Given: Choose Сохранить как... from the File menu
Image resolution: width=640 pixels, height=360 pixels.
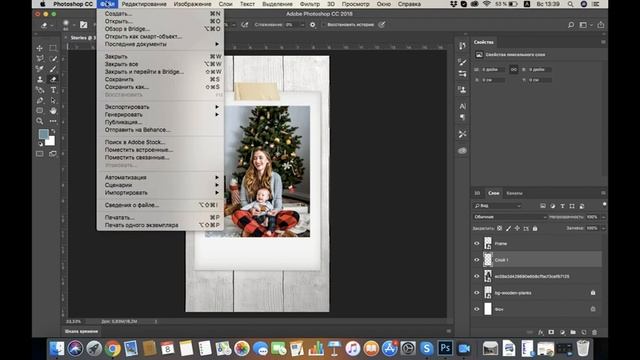Looking at the screenshot, I should click(160, 87).
